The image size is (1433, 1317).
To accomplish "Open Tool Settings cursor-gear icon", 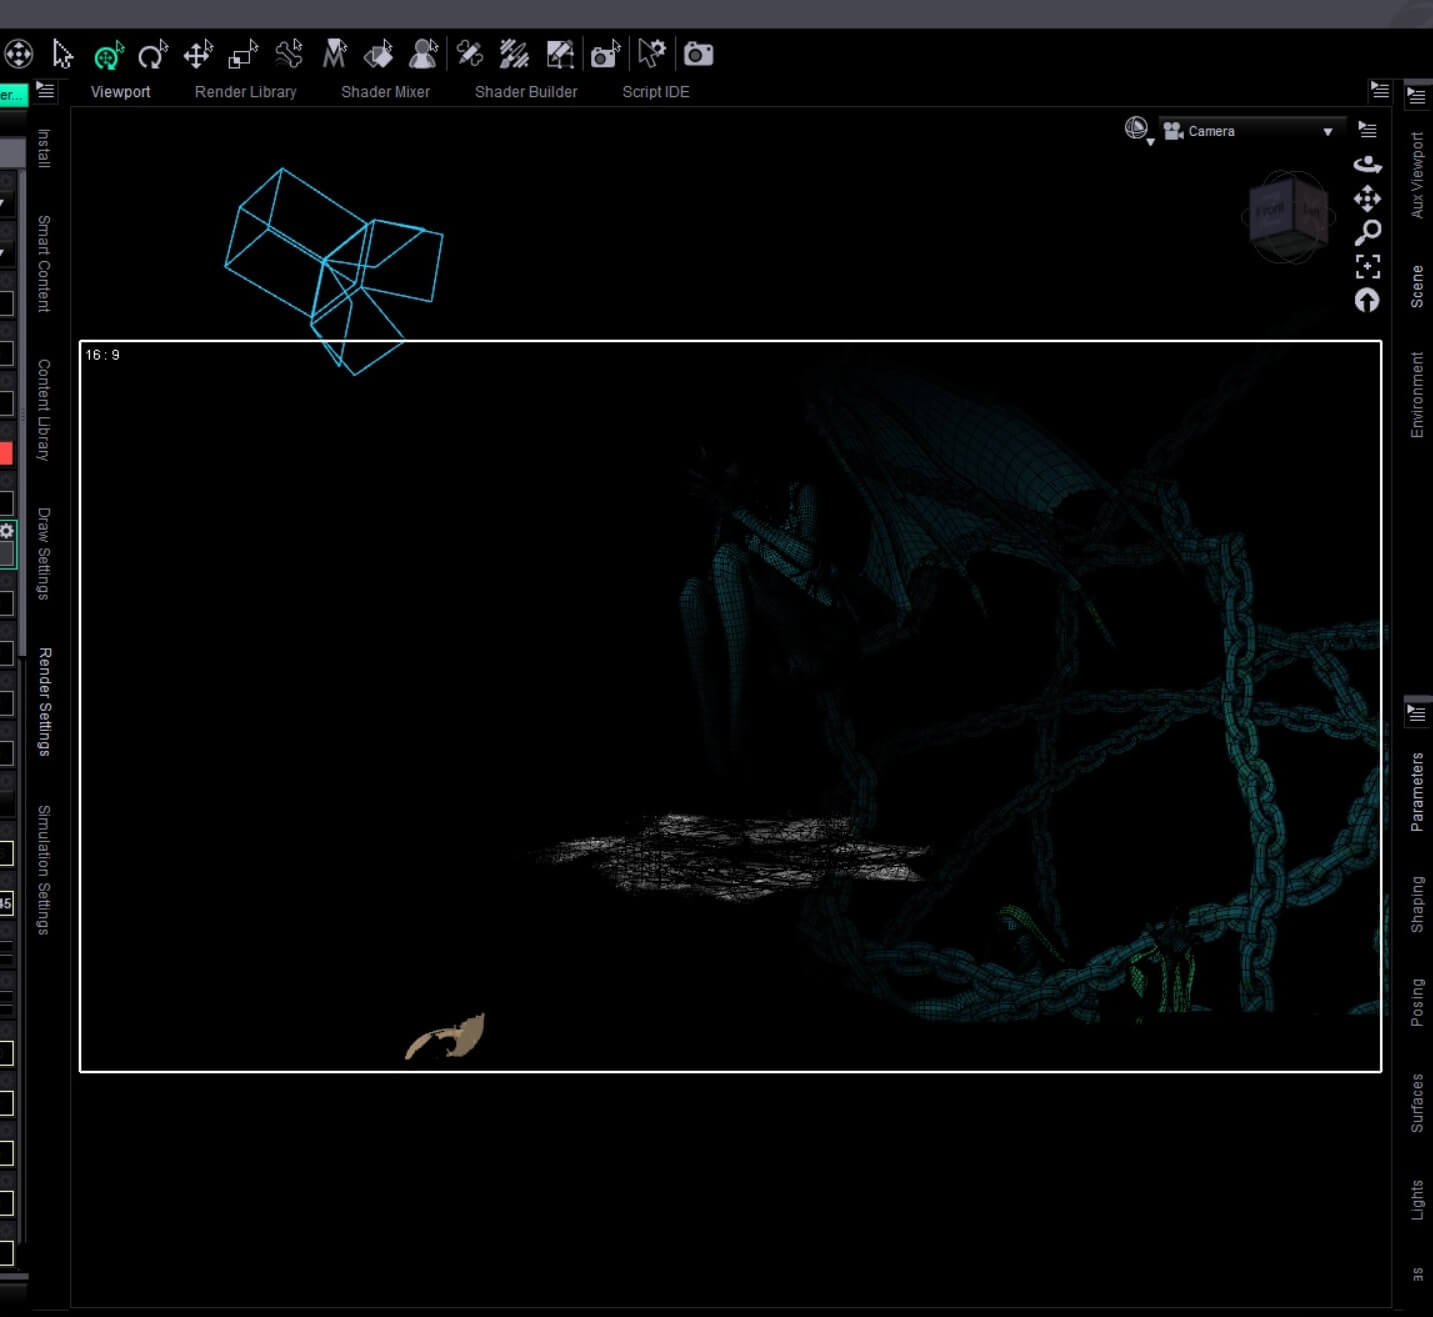I will (652, 54).
